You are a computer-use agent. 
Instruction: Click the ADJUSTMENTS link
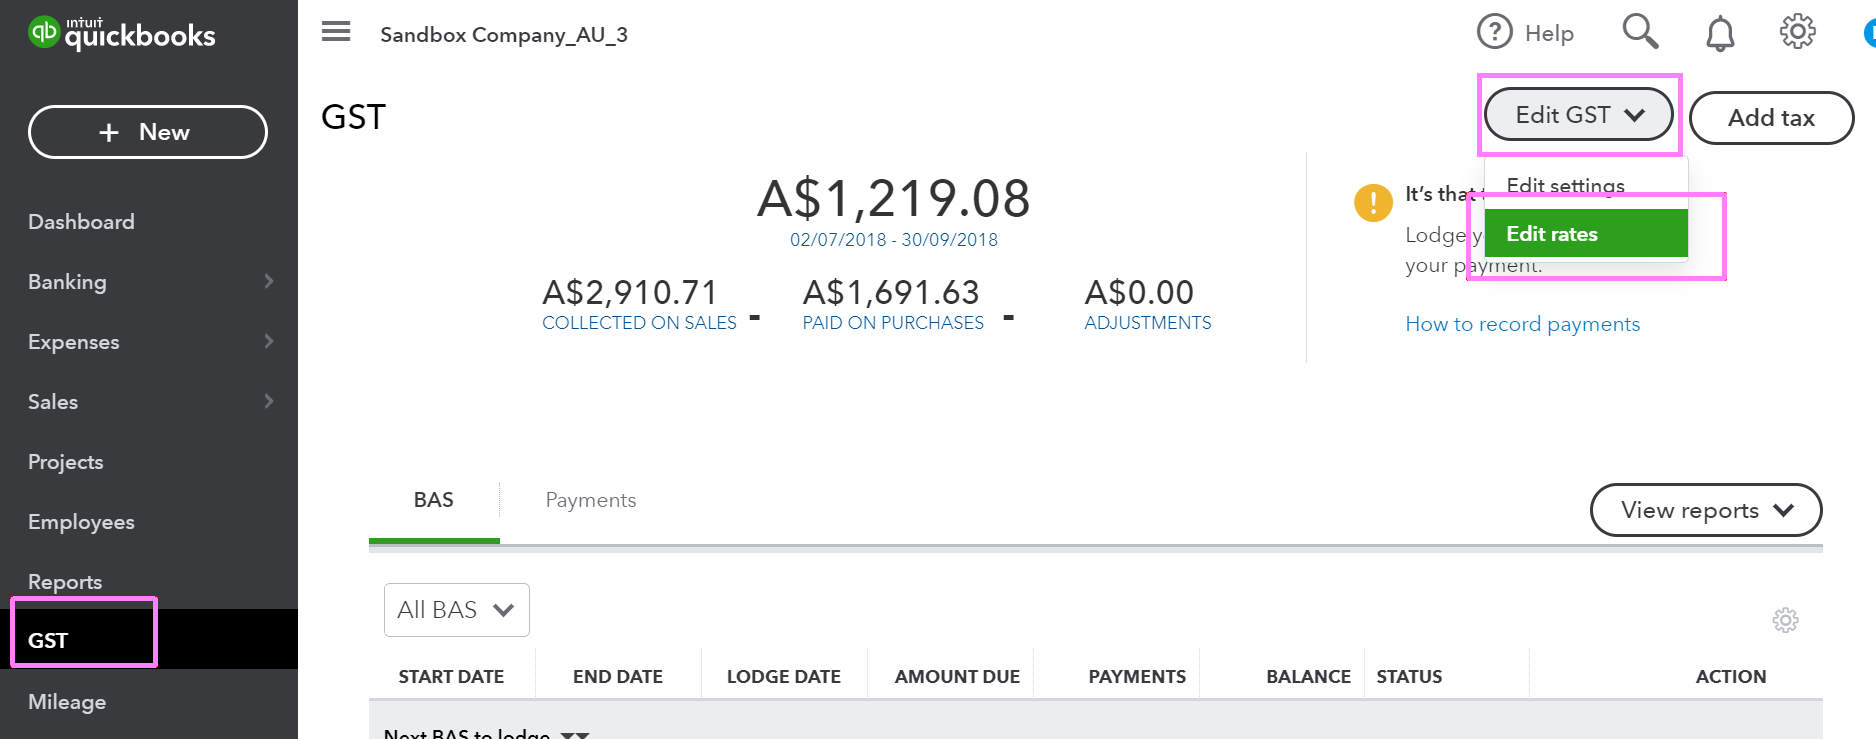click(1148, 323)
